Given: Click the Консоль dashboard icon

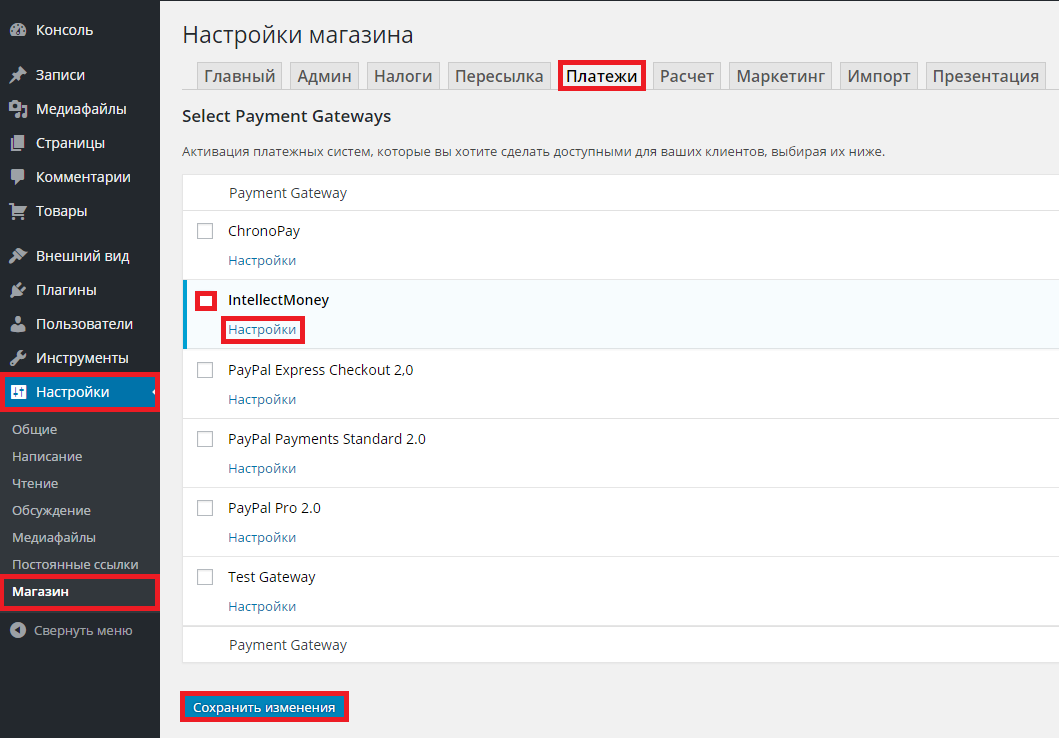Looking at the screenshot, I should (18, 30).
